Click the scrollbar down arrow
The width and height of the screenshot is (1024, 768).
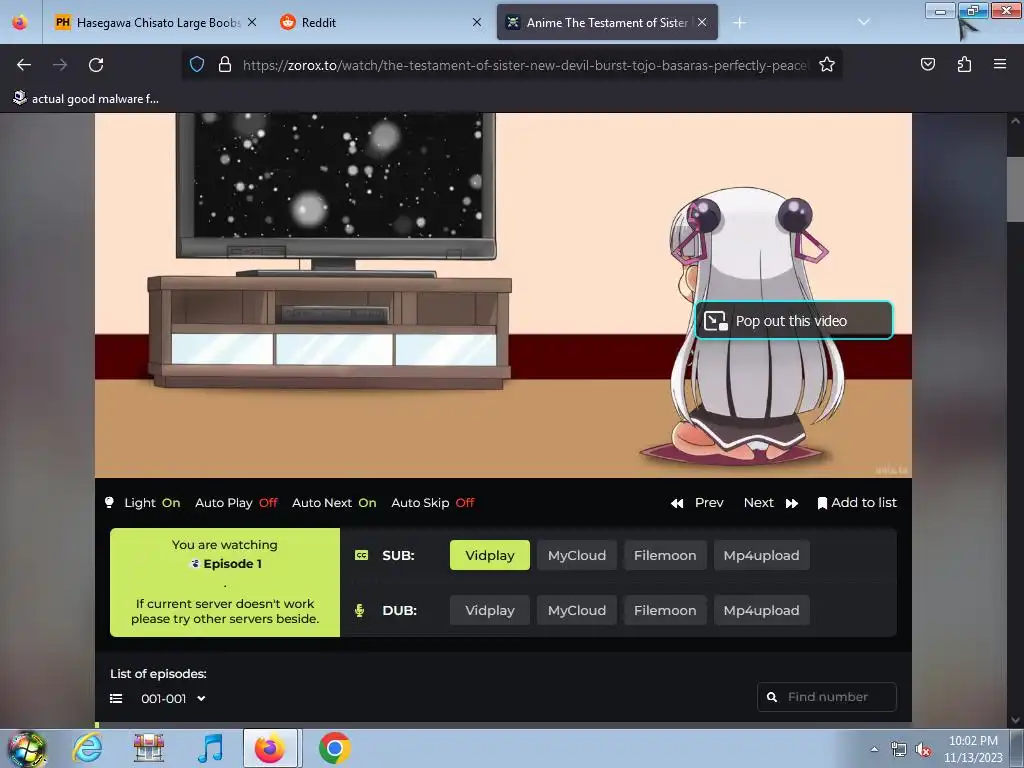(x=1015, y=720)
